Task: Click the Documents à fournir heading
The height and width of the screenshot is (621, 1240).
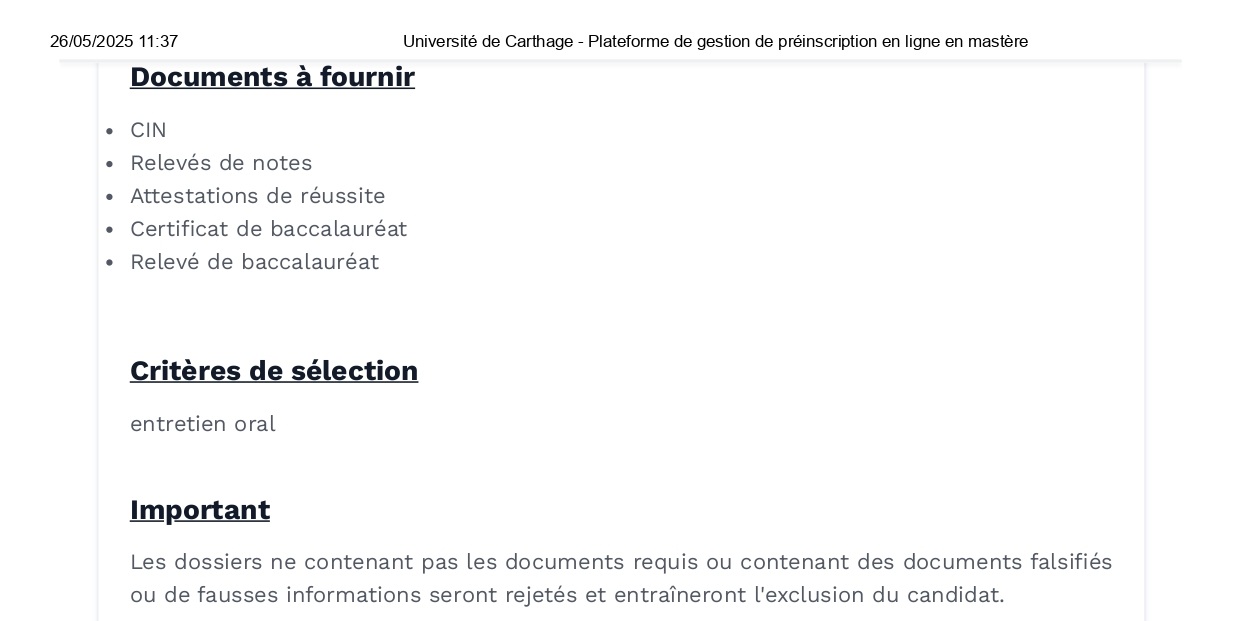Action: (x=272, y=78)
